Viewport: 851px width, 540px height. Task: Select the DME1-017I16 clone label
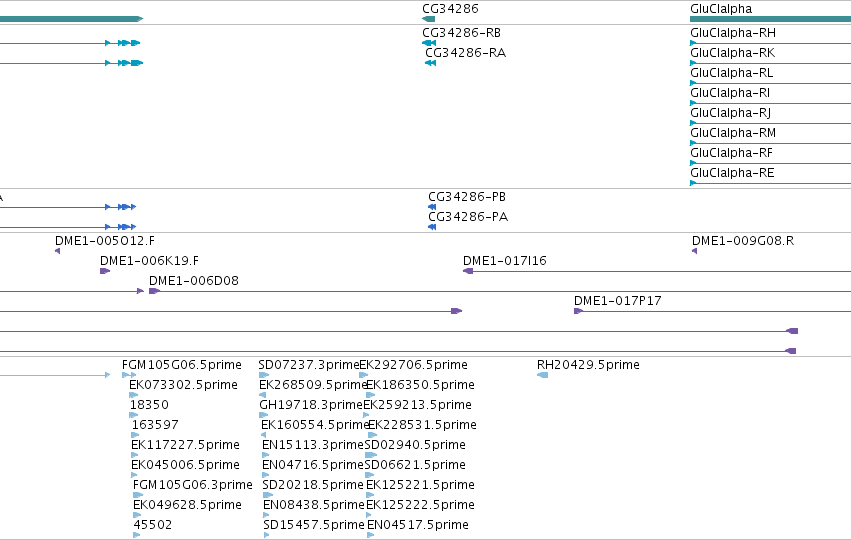pyautogui.click(x=505, y=261)
